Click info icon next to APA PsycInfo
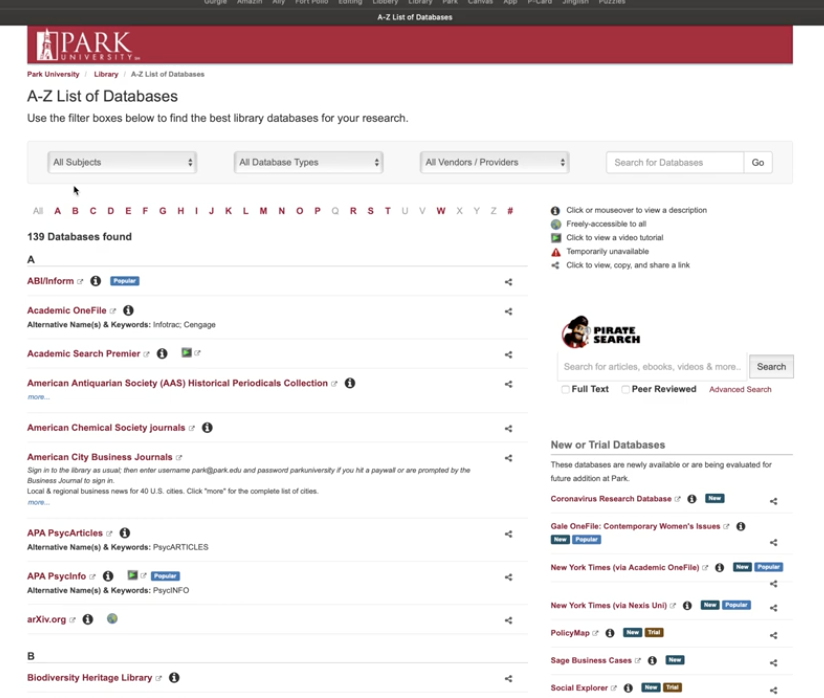 108,576
